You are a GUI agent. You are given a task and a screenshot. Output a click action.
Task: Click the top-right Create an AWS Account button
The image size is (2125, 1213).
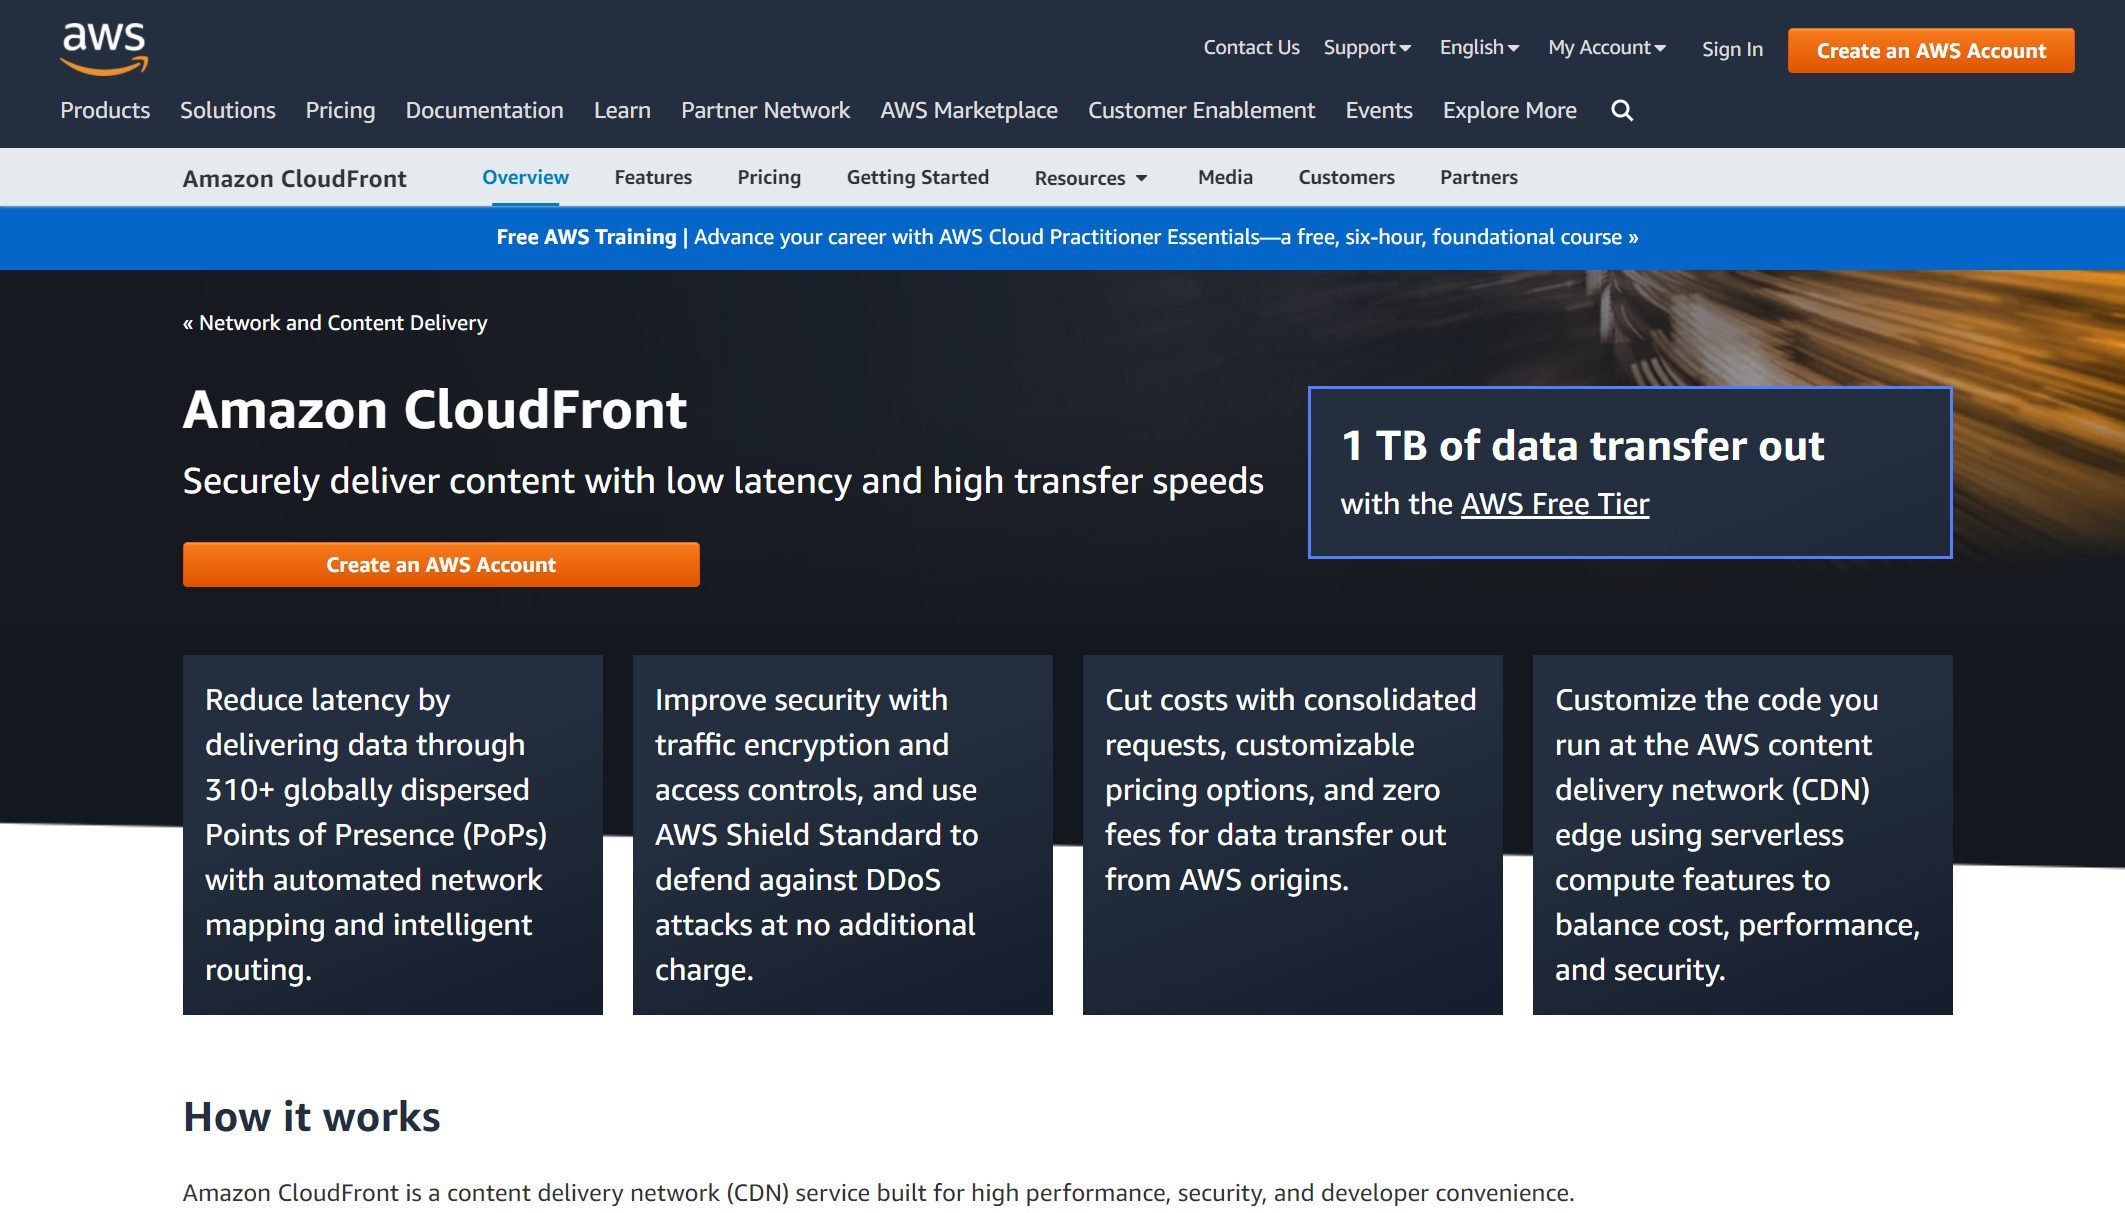pos(1931,51)
